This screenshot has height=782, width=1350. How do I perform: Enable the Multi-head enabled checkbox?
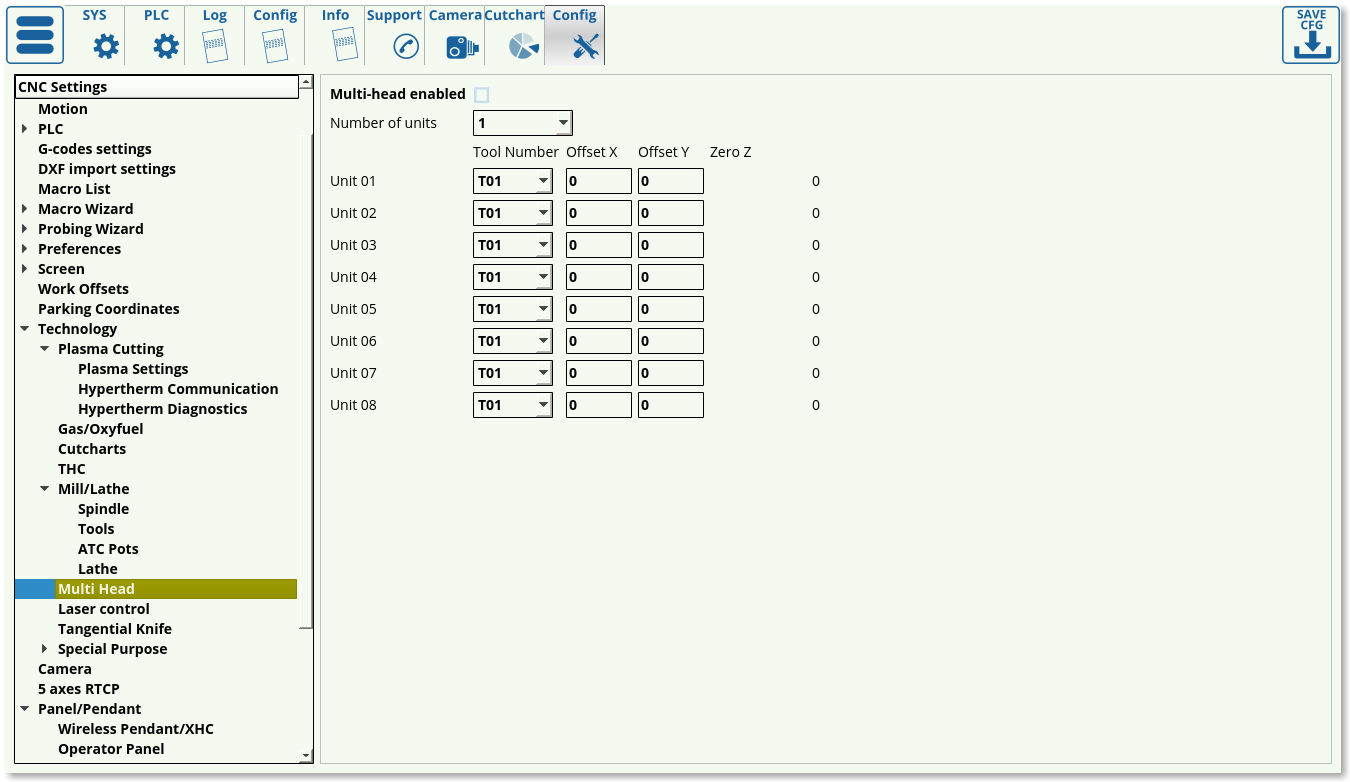coord(482,95)
